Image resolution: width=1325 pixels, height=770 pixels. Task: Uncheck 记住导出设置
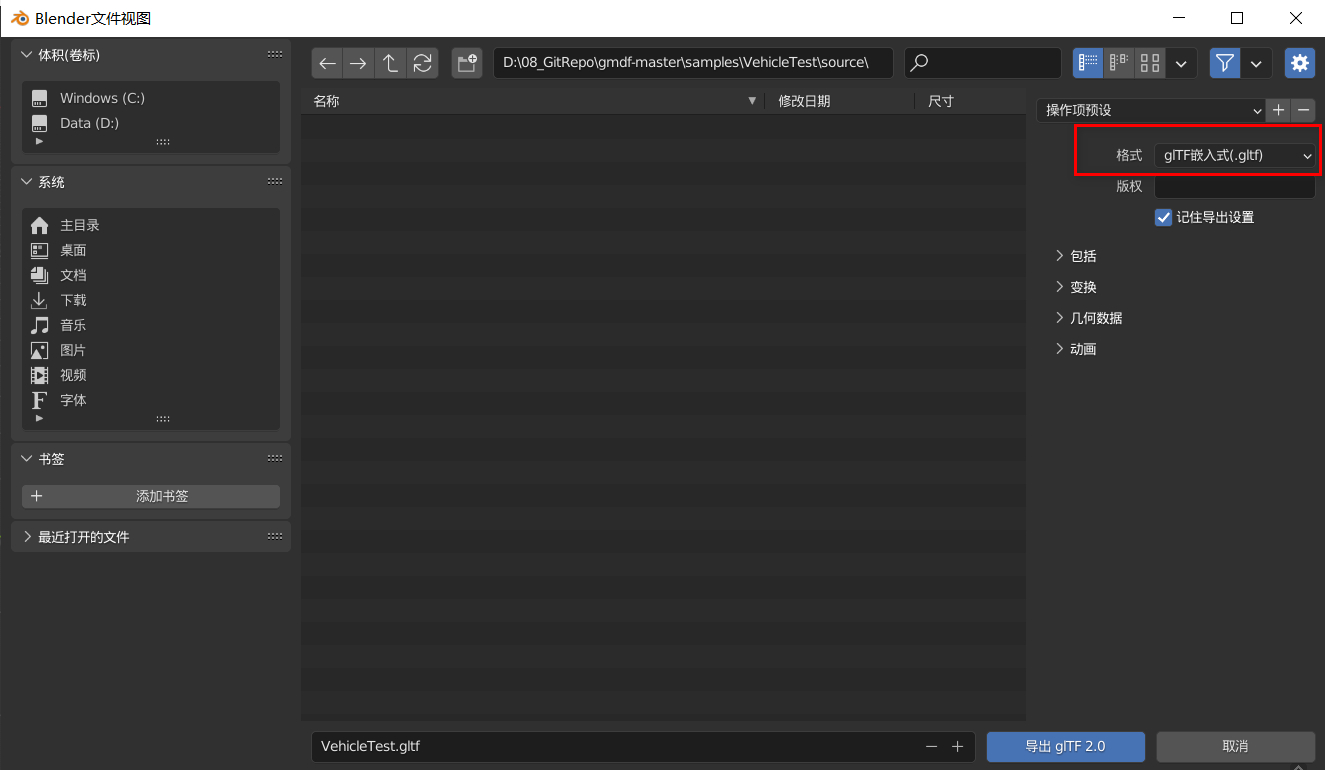tap(1163, 217)
